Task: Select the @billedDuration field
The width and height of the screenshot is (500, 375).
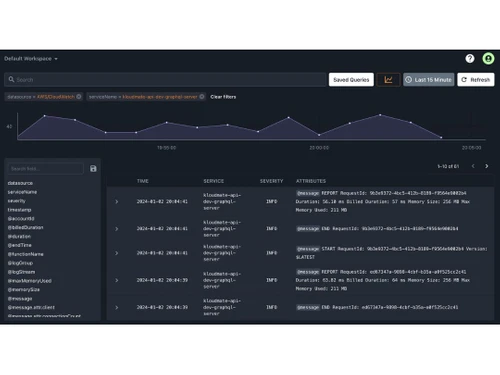Action: 26,227
